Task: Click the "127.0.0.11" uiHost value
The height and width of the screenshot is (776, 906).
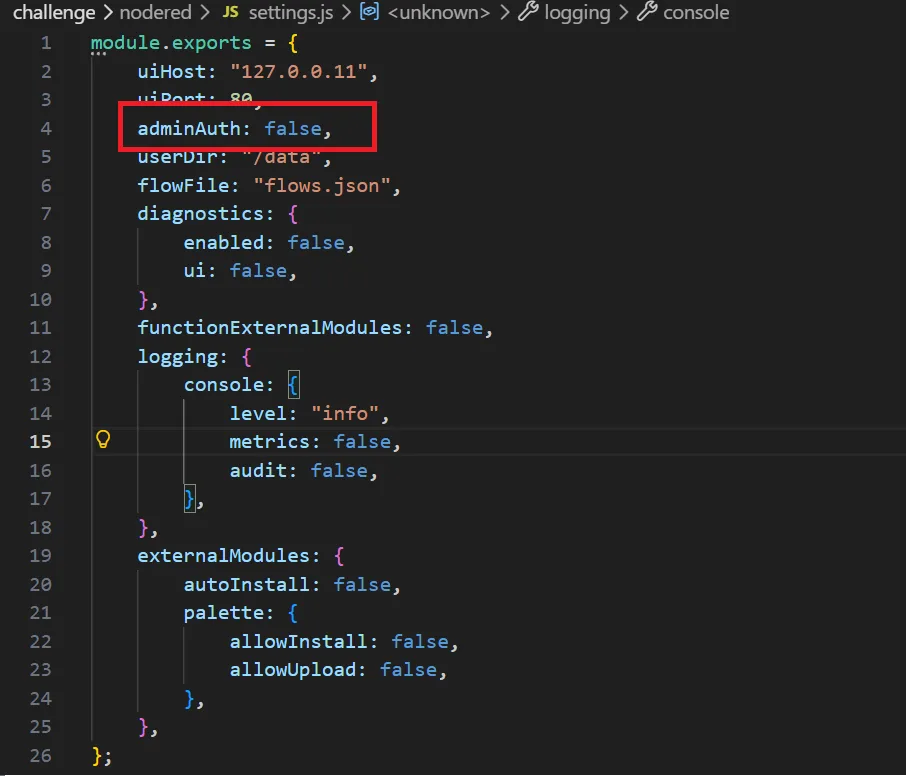Action: point(298,72)
